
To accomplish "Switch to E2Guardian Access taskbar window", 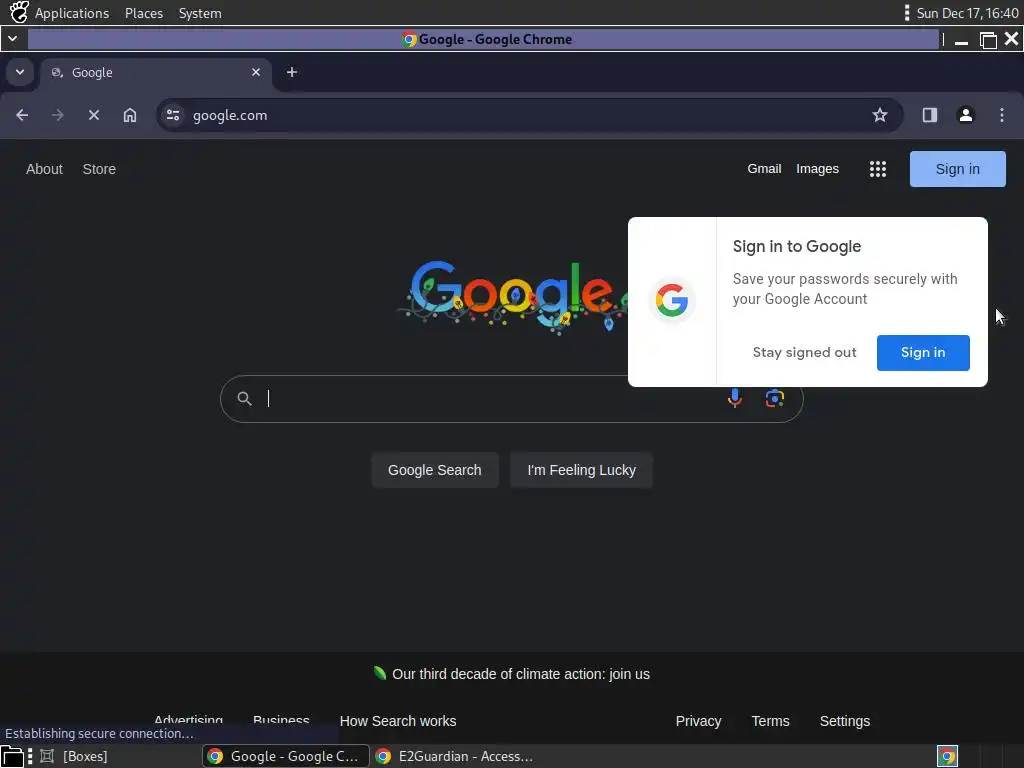I will point(455,756).
